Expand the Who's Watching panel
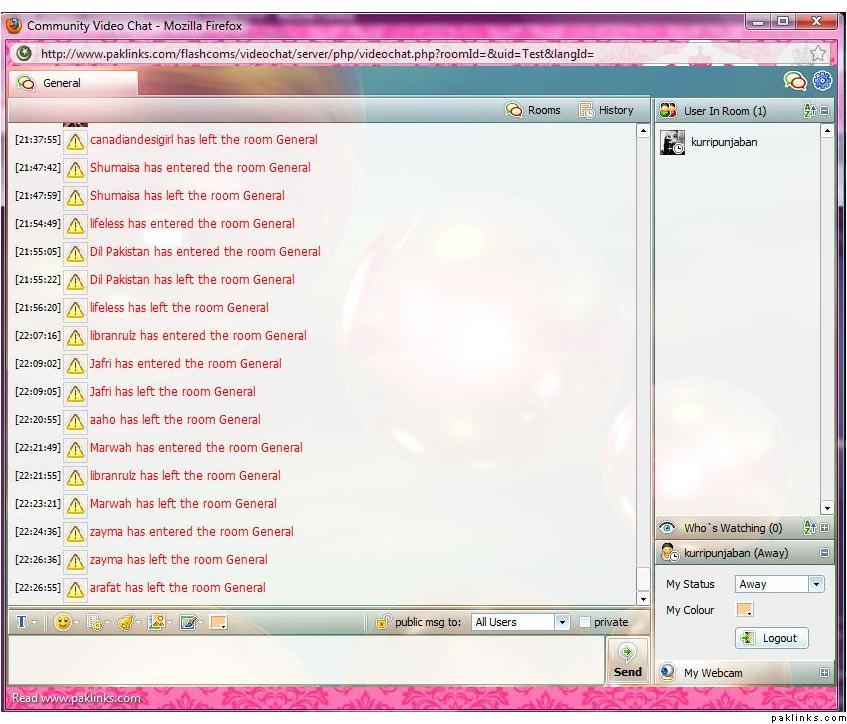 (x=825, y=528)
